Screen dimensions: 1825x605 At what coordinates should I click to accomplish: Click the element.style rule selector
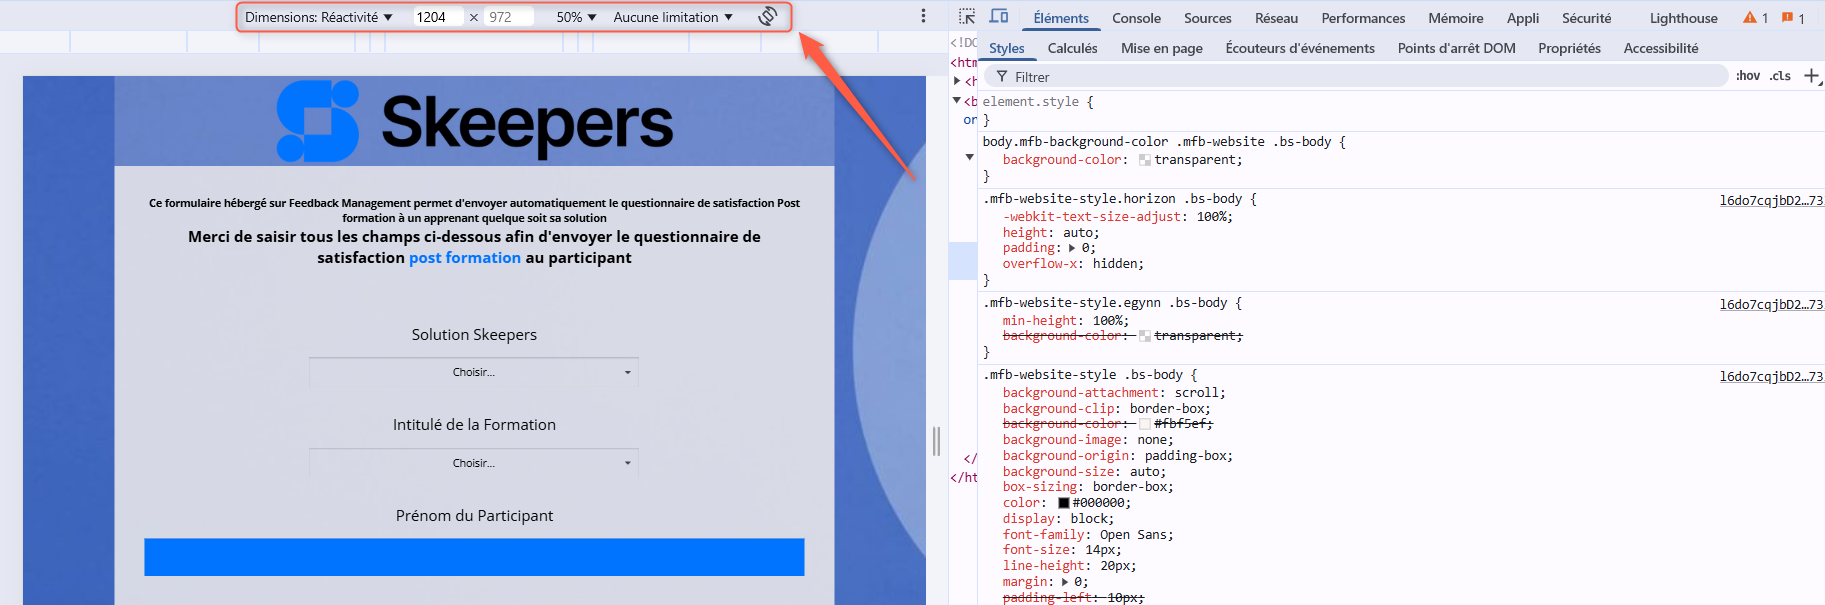click(1030, 102)
